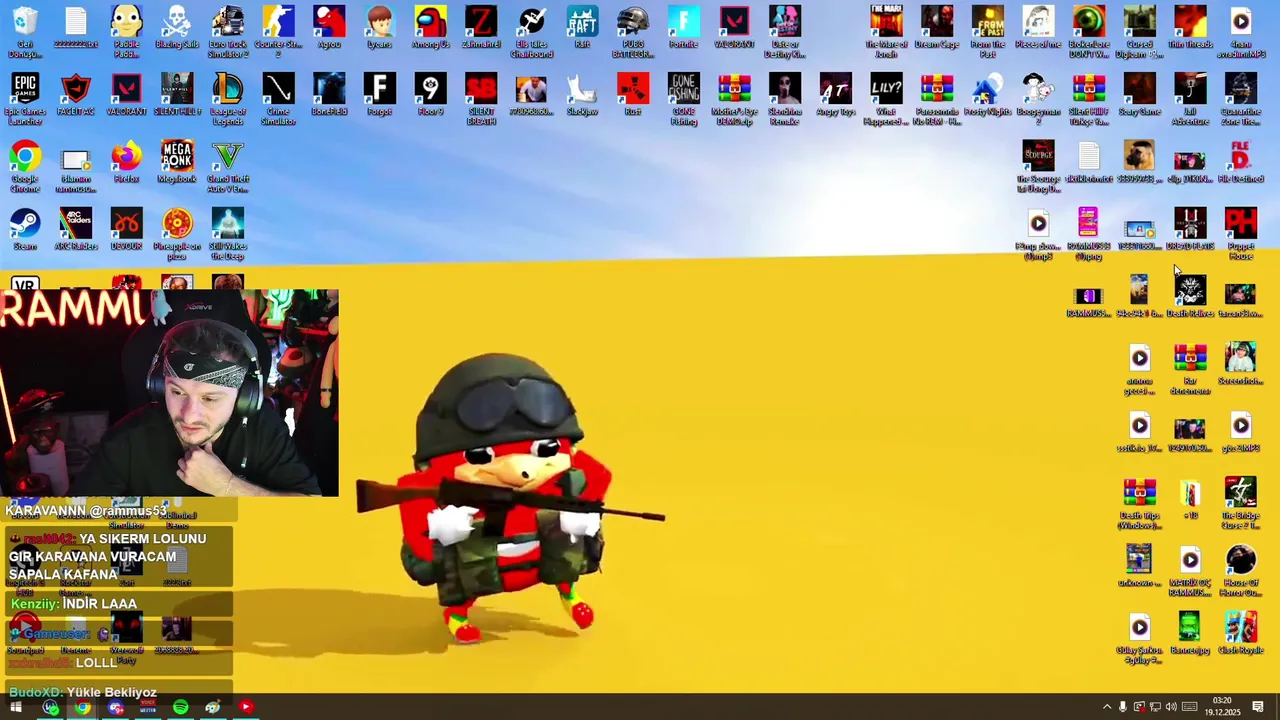Image resolution: width=1280 pixels, height=720 pixels.
Task: Select the DEVOUR game icon
Action: click(x=126, y=229)
